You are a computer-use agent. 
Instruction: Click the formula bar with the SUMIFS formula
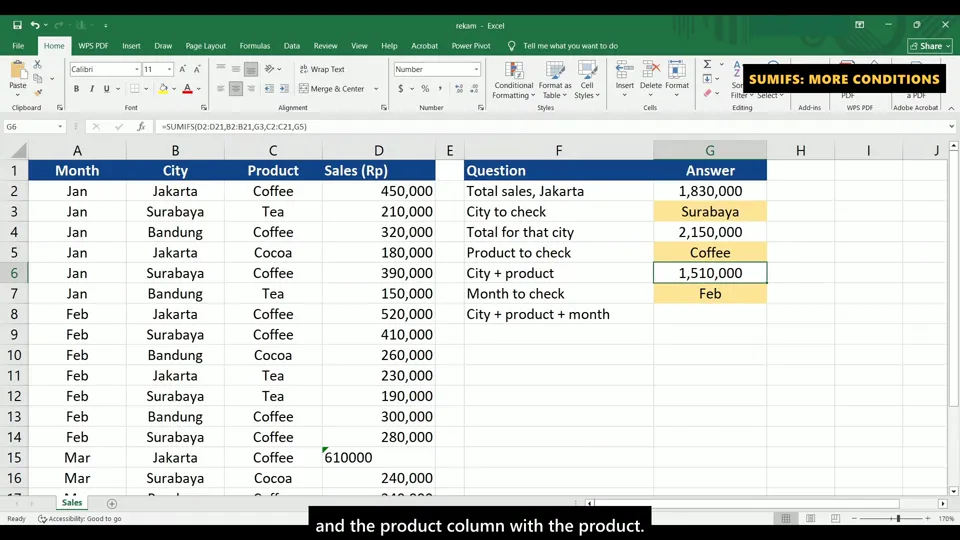coord(551,127)
